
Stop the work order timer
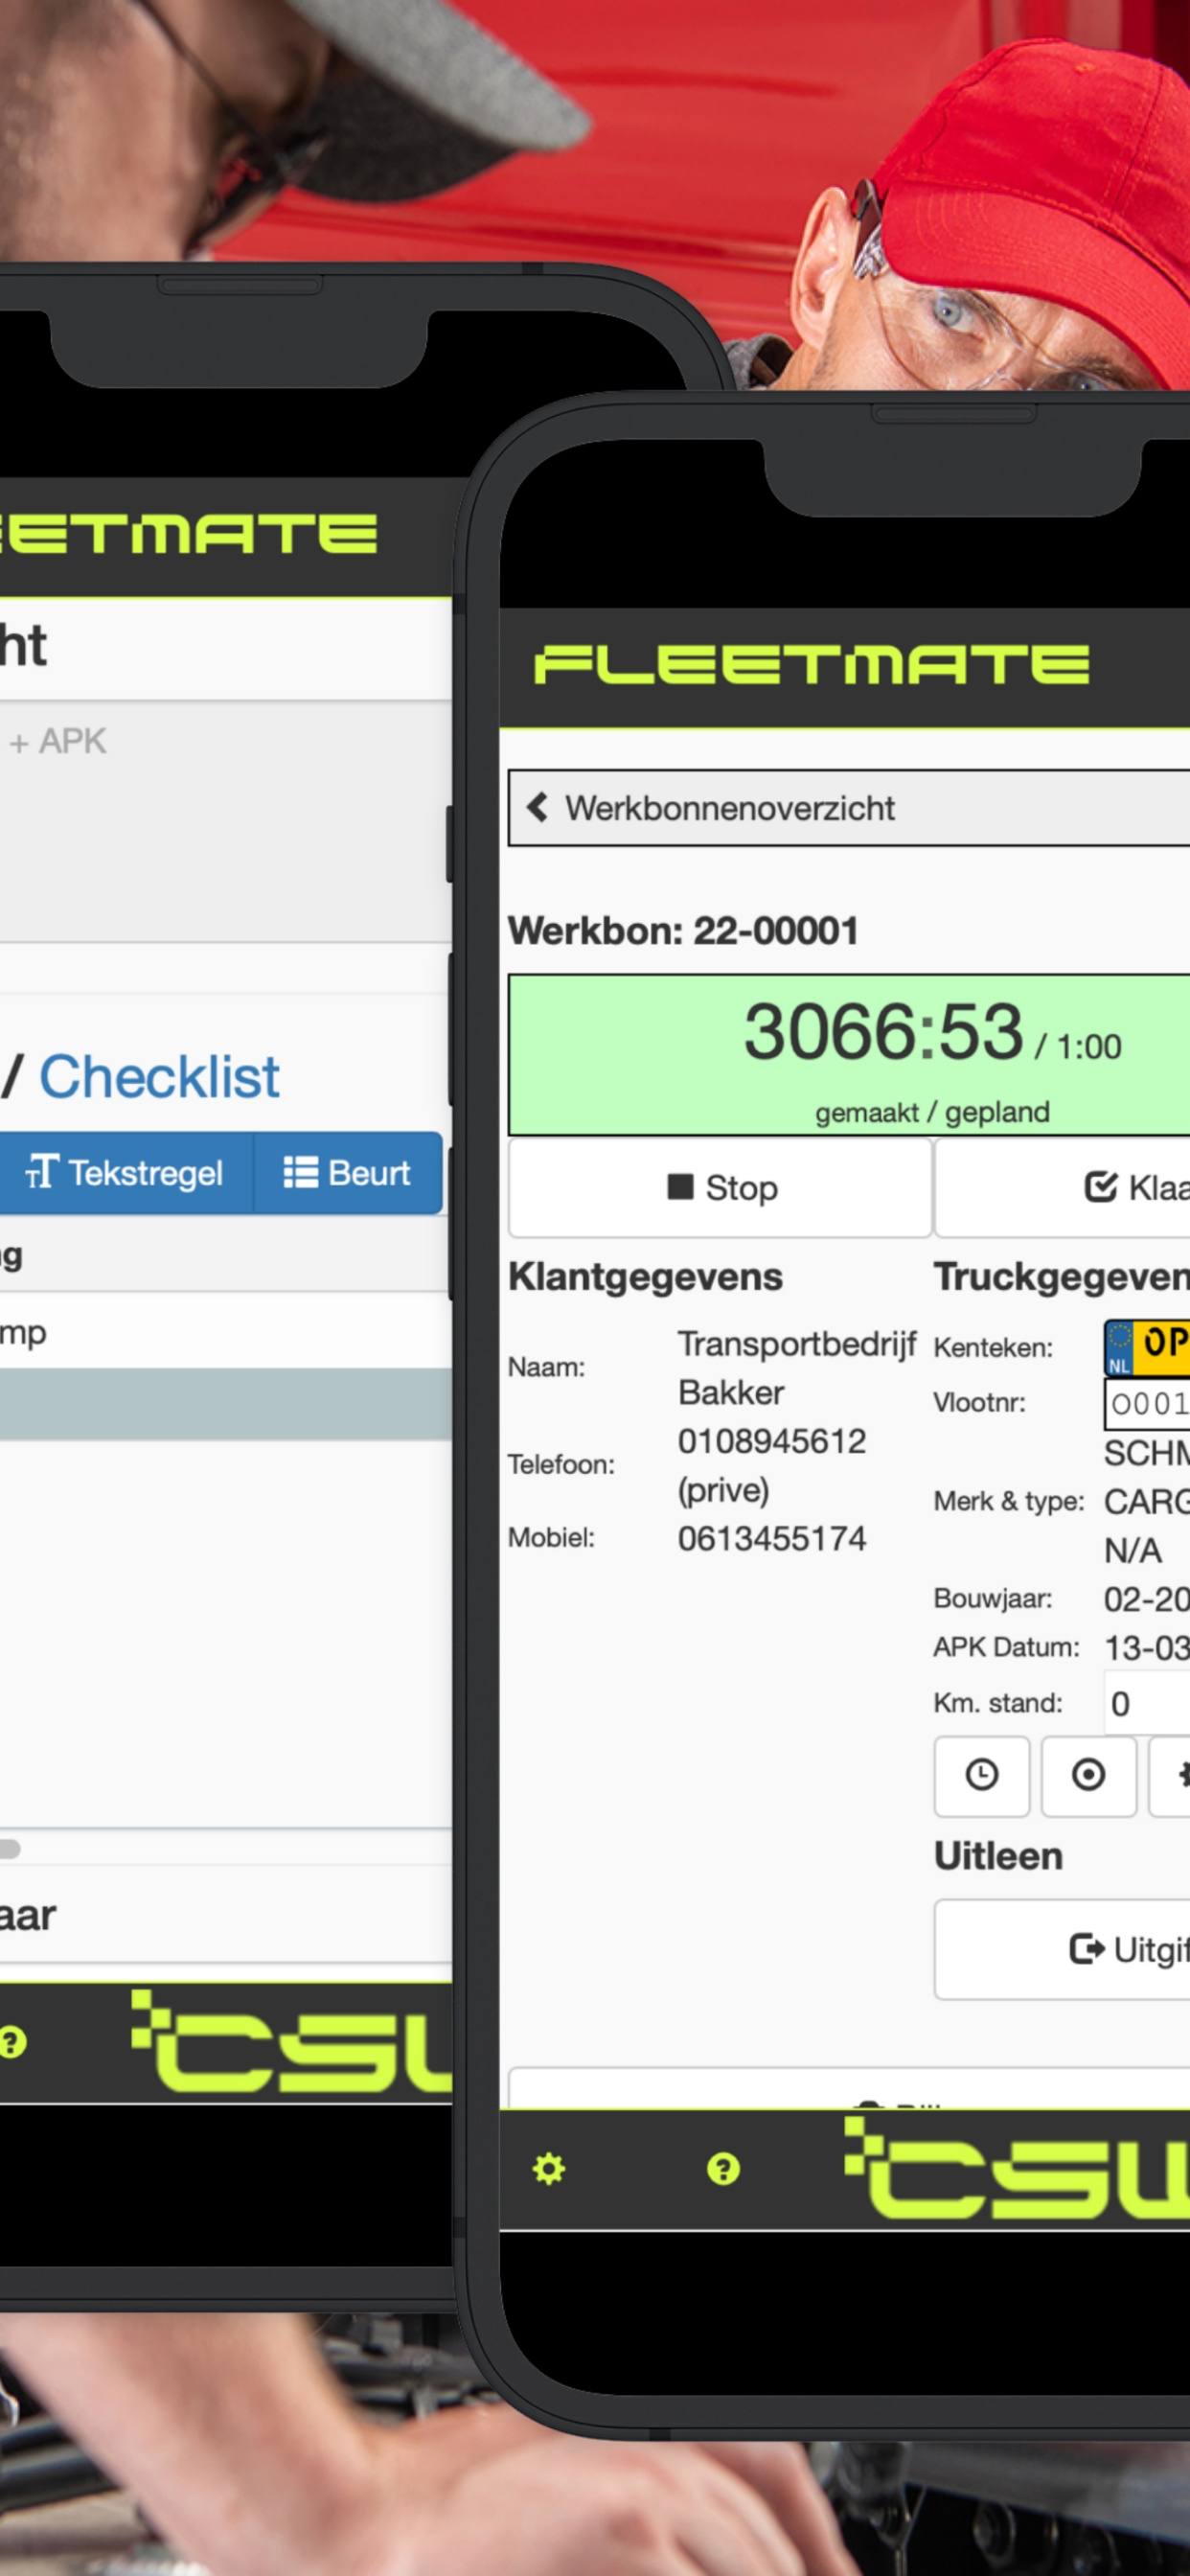pos(720,1188)
